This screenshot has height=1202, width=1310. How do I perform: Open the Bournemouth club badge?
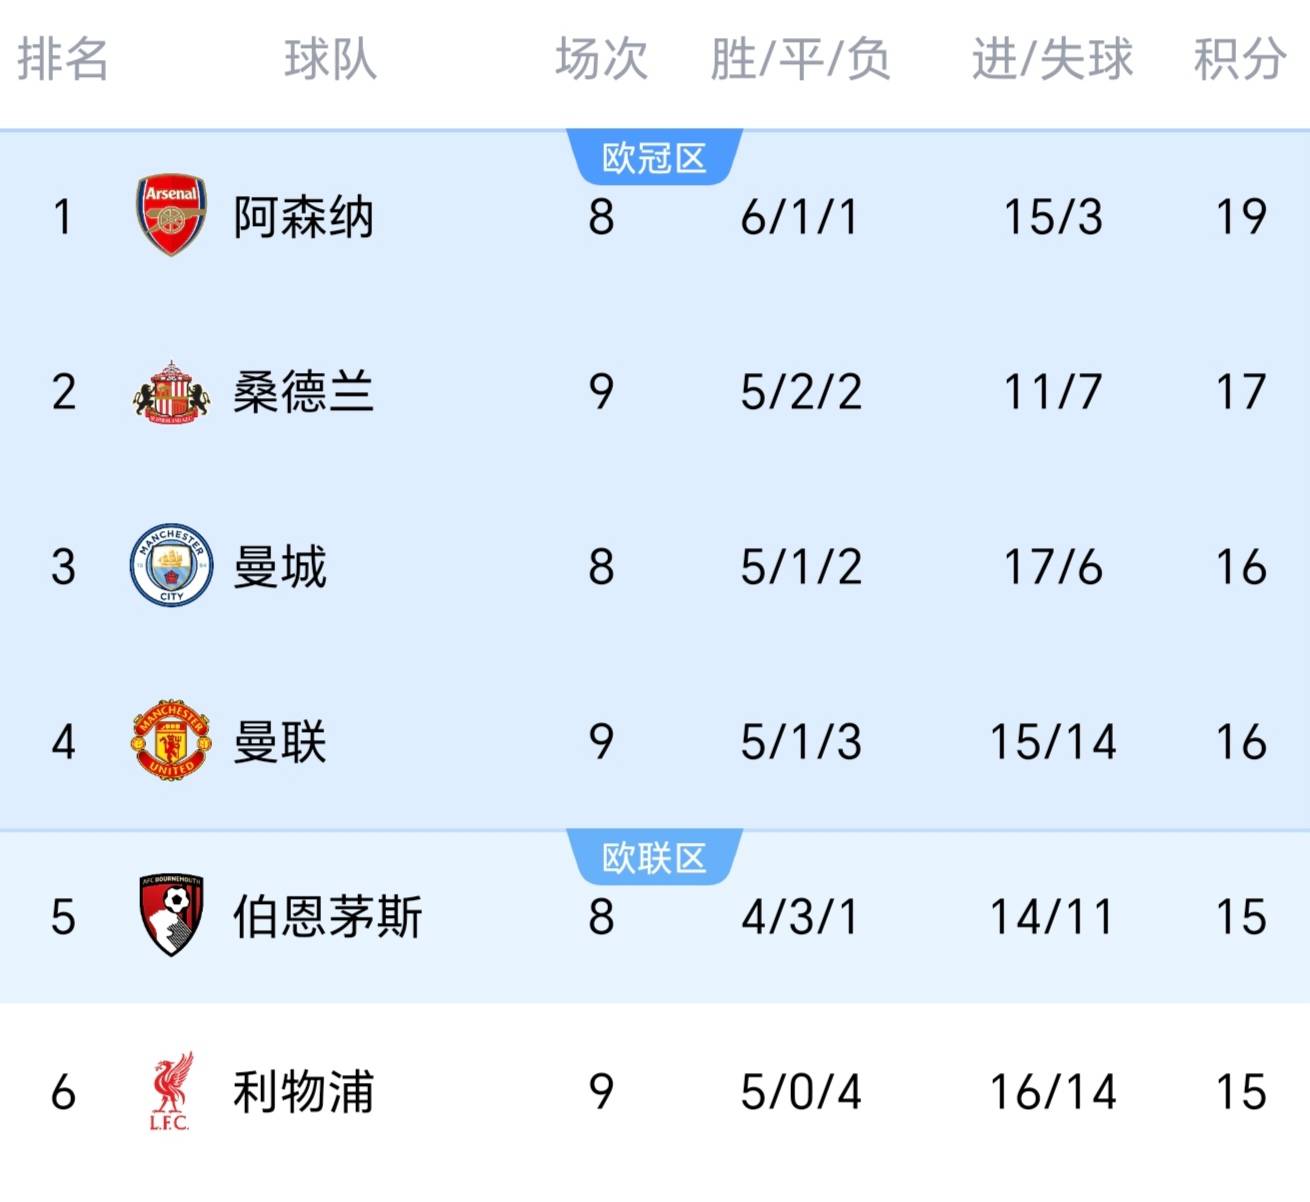171,915
